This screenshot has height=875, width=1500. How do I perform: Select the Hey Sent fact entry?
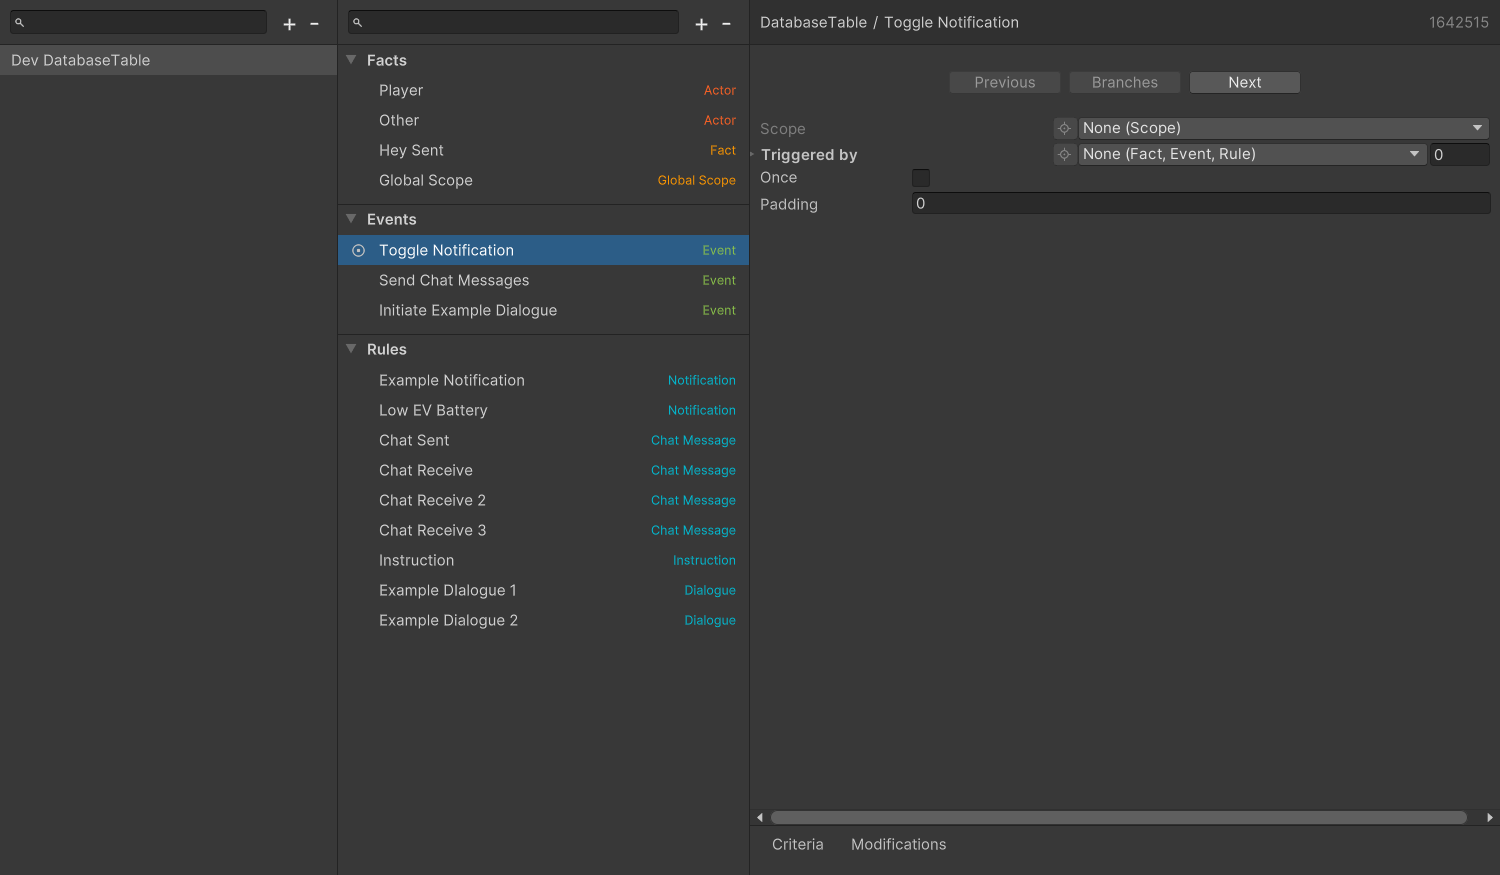(543, 150)
